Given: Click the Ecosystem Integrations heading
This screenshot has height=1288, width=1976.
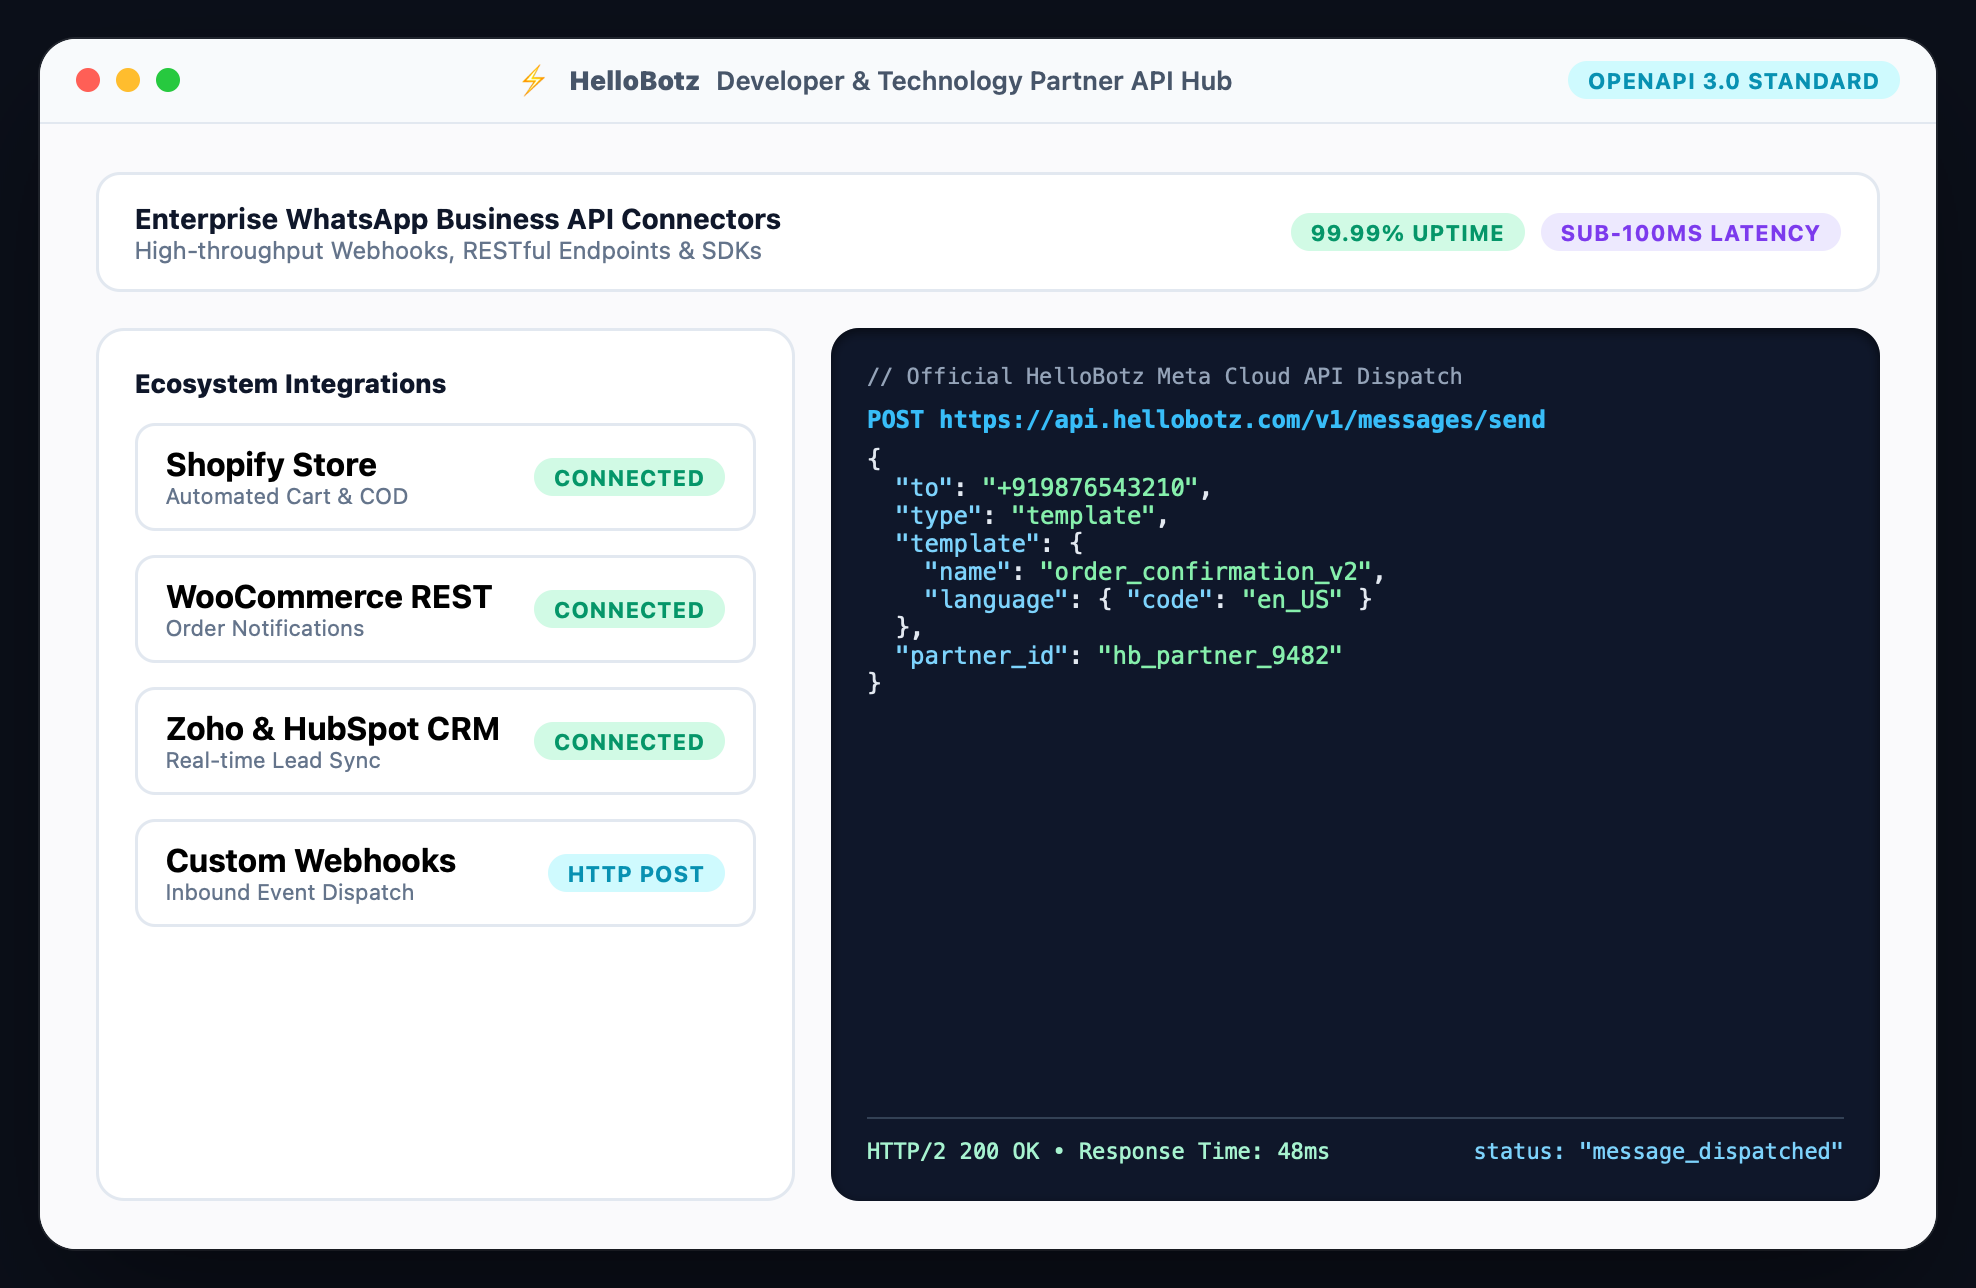Looking at the screenshot, I should [x=290, y=384].
